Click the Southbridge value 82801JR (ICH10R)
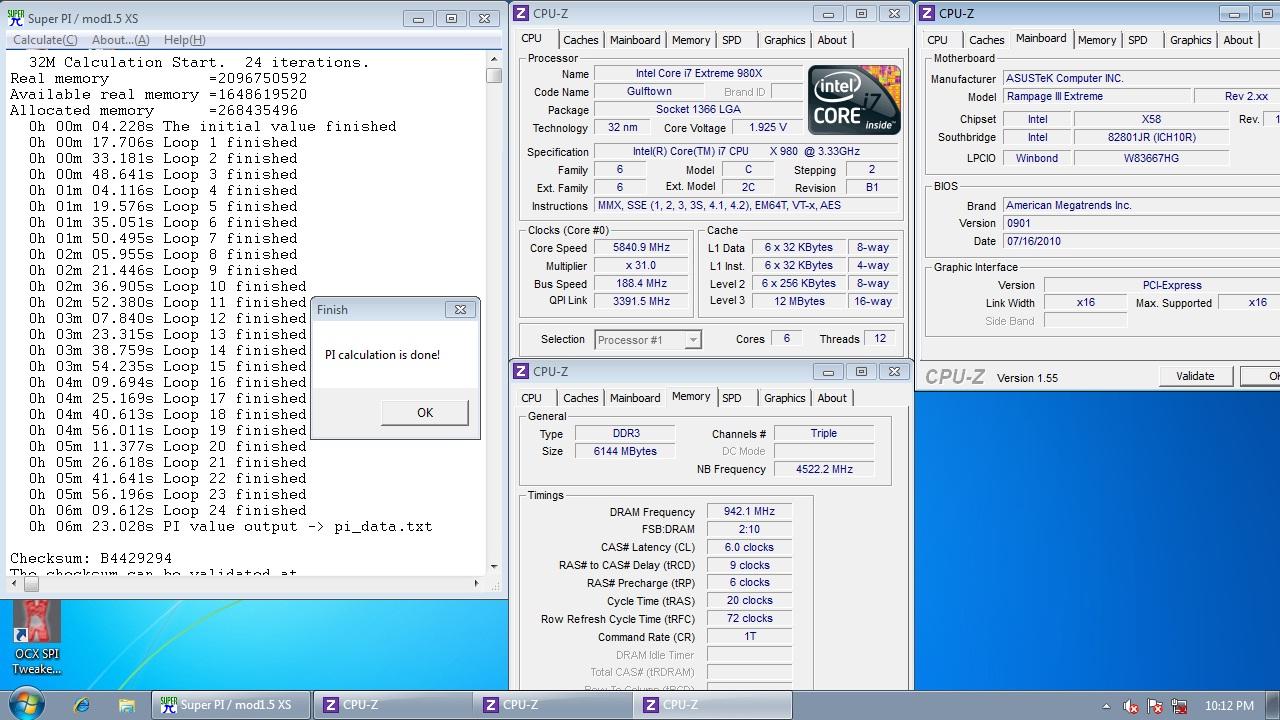1280x720 pixels. pyautogui.click(x=1152, y=138)
